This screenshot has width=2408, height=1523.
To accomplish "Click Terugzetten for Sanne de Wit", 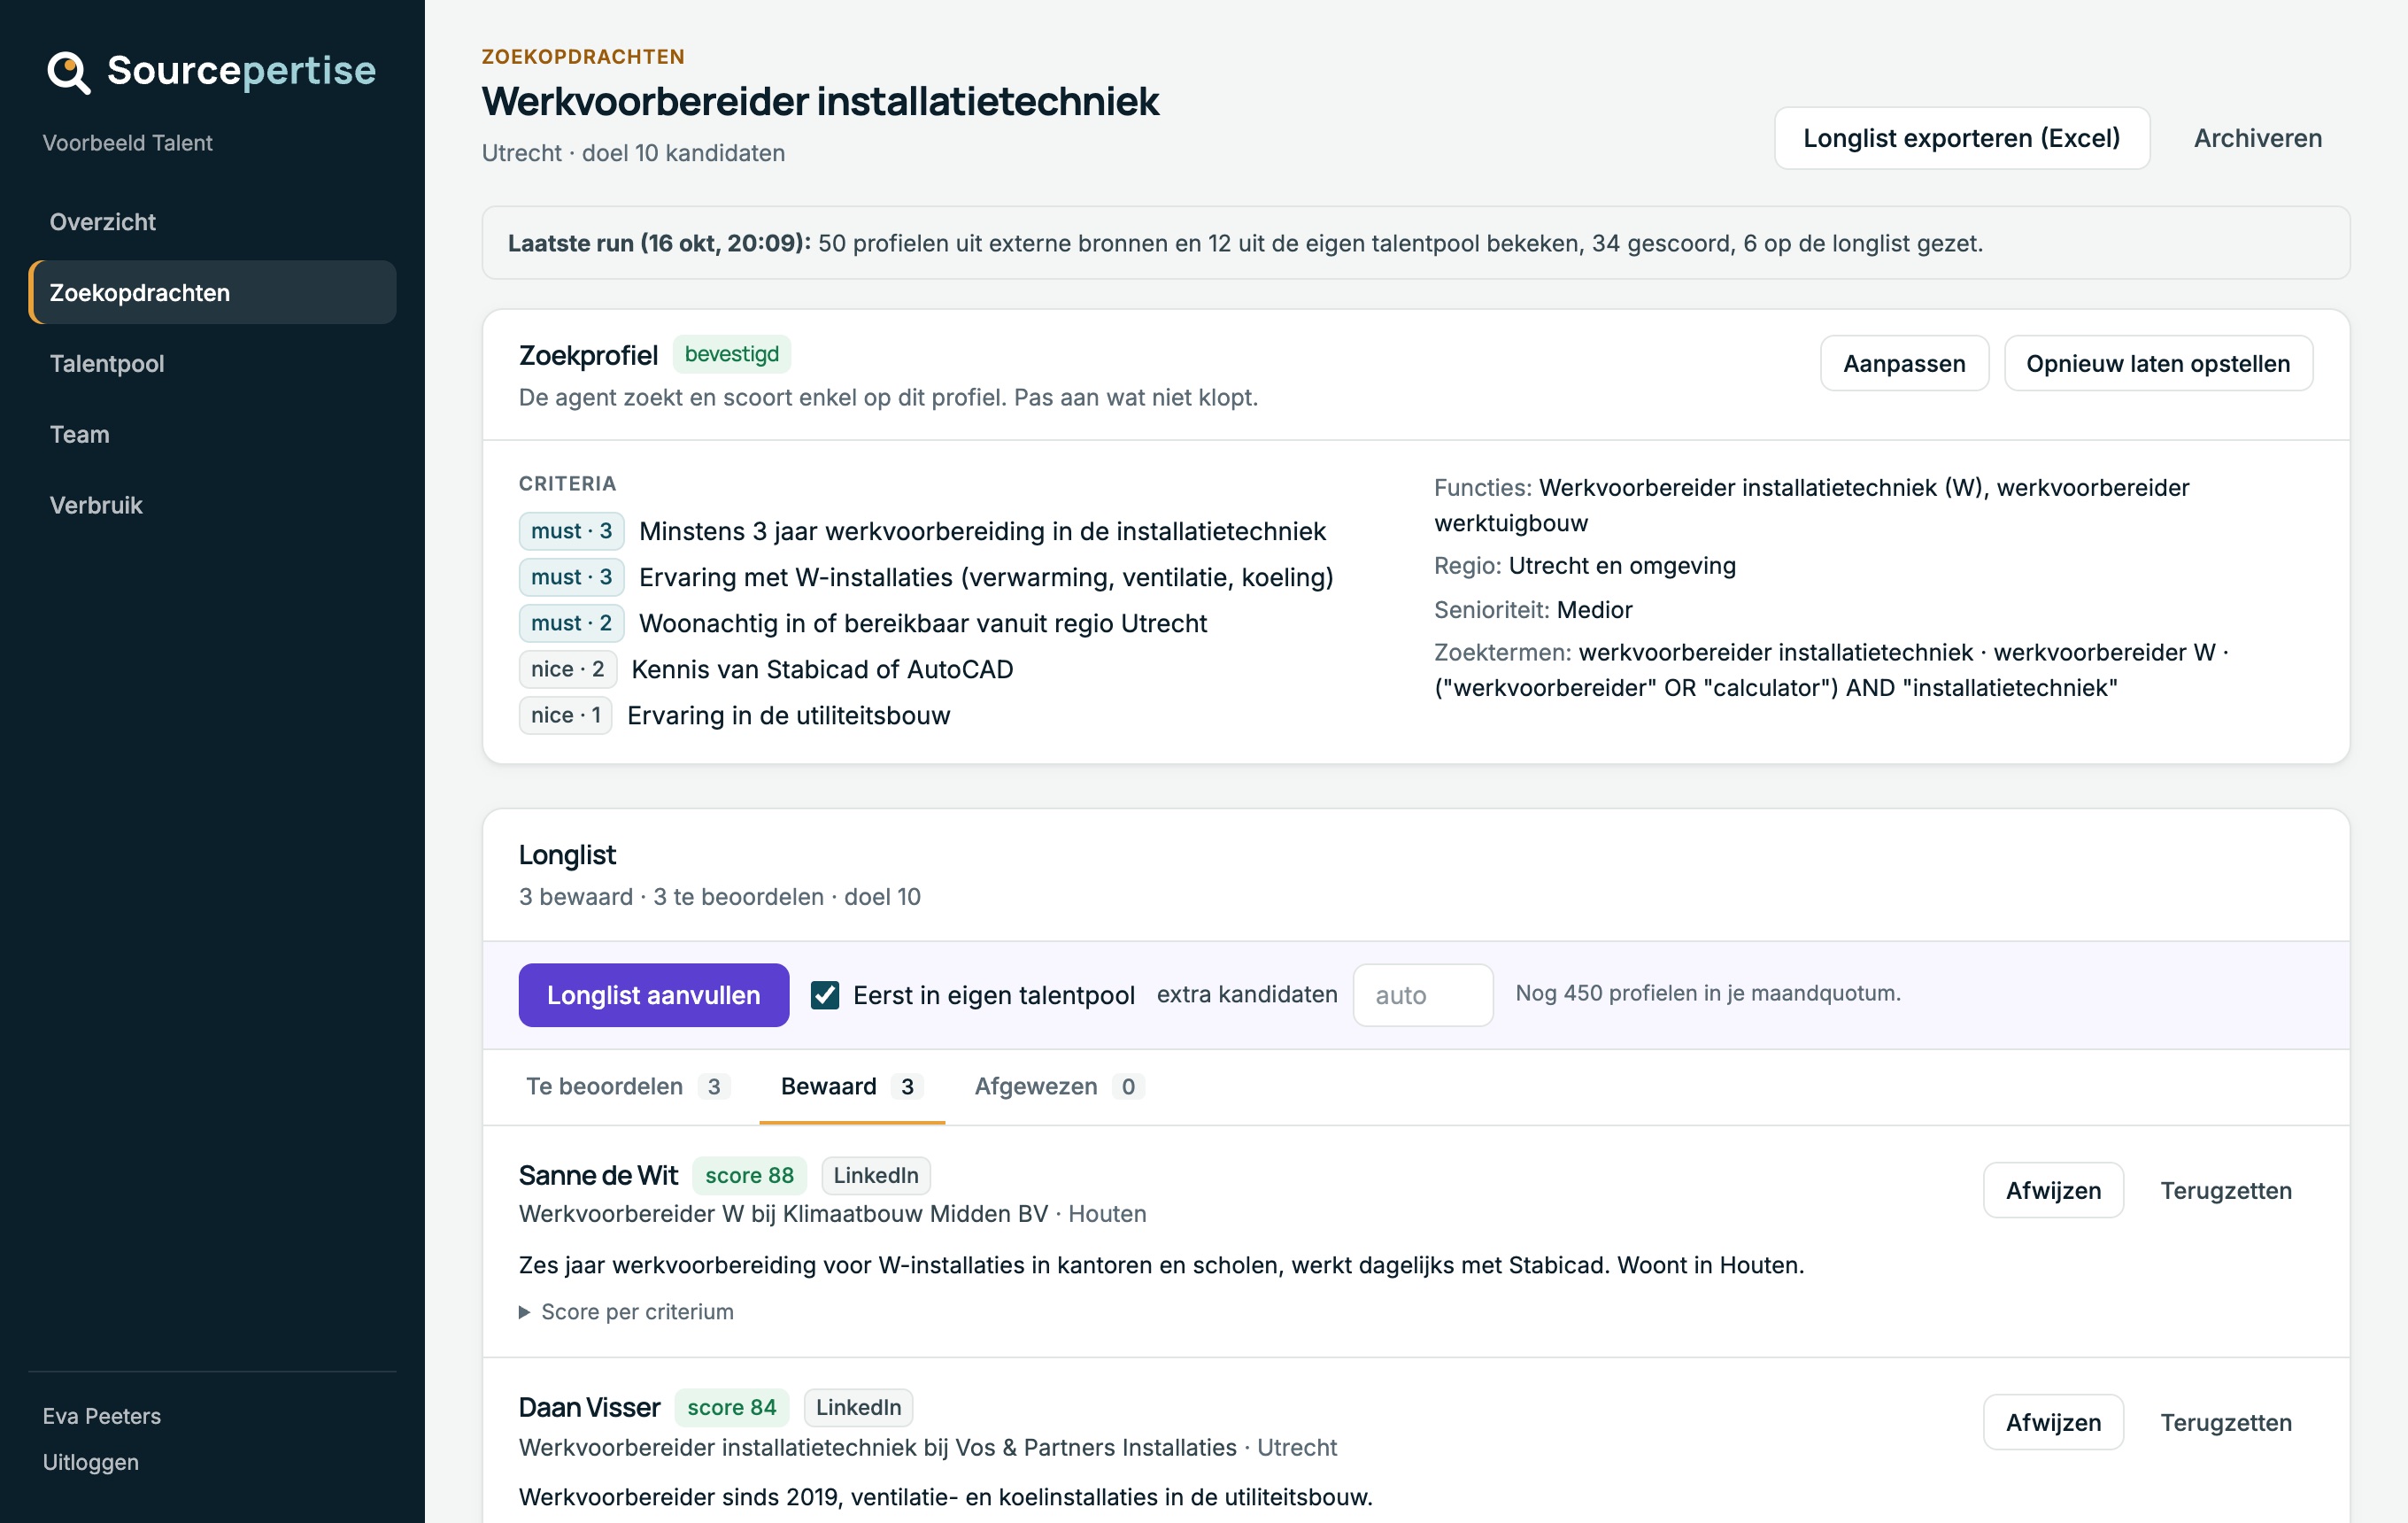I will click(x=2226, y=1190).
